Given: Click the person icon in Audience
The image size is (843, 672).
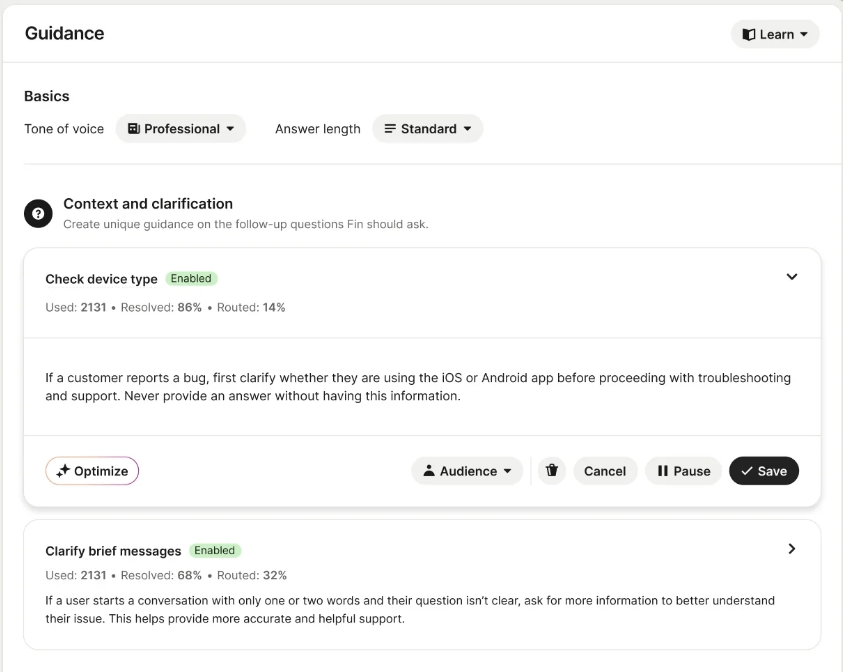Looking at the screenshot, I should click(x=429, y=471).
